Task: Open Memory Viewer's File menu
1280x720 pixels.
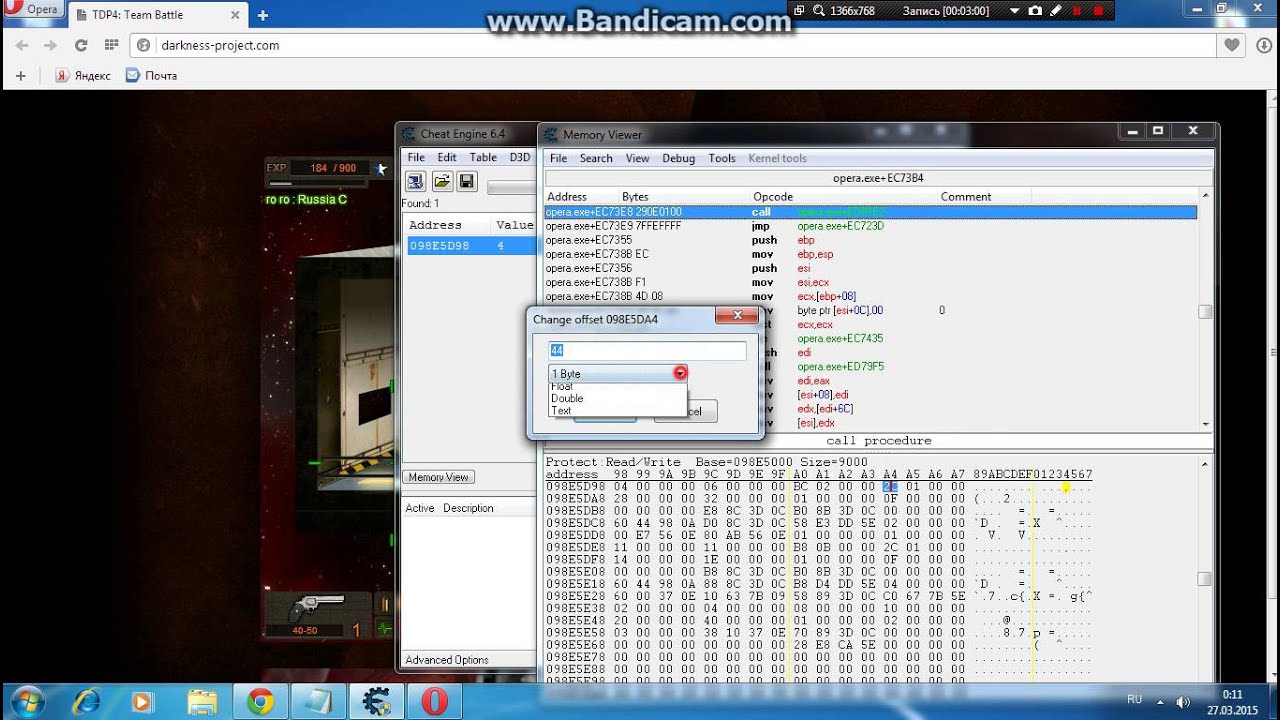Action: coord(558,158)
